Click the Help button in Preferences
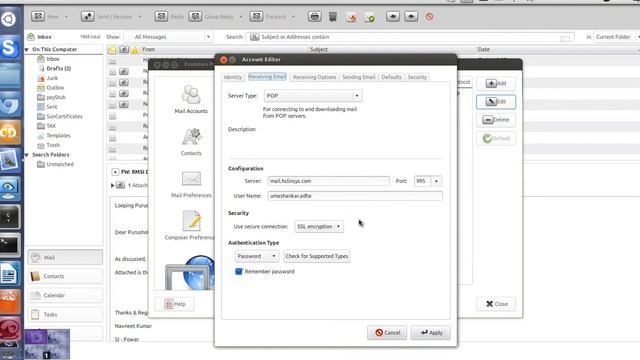The image size is (640, 360). coord(175,304)
